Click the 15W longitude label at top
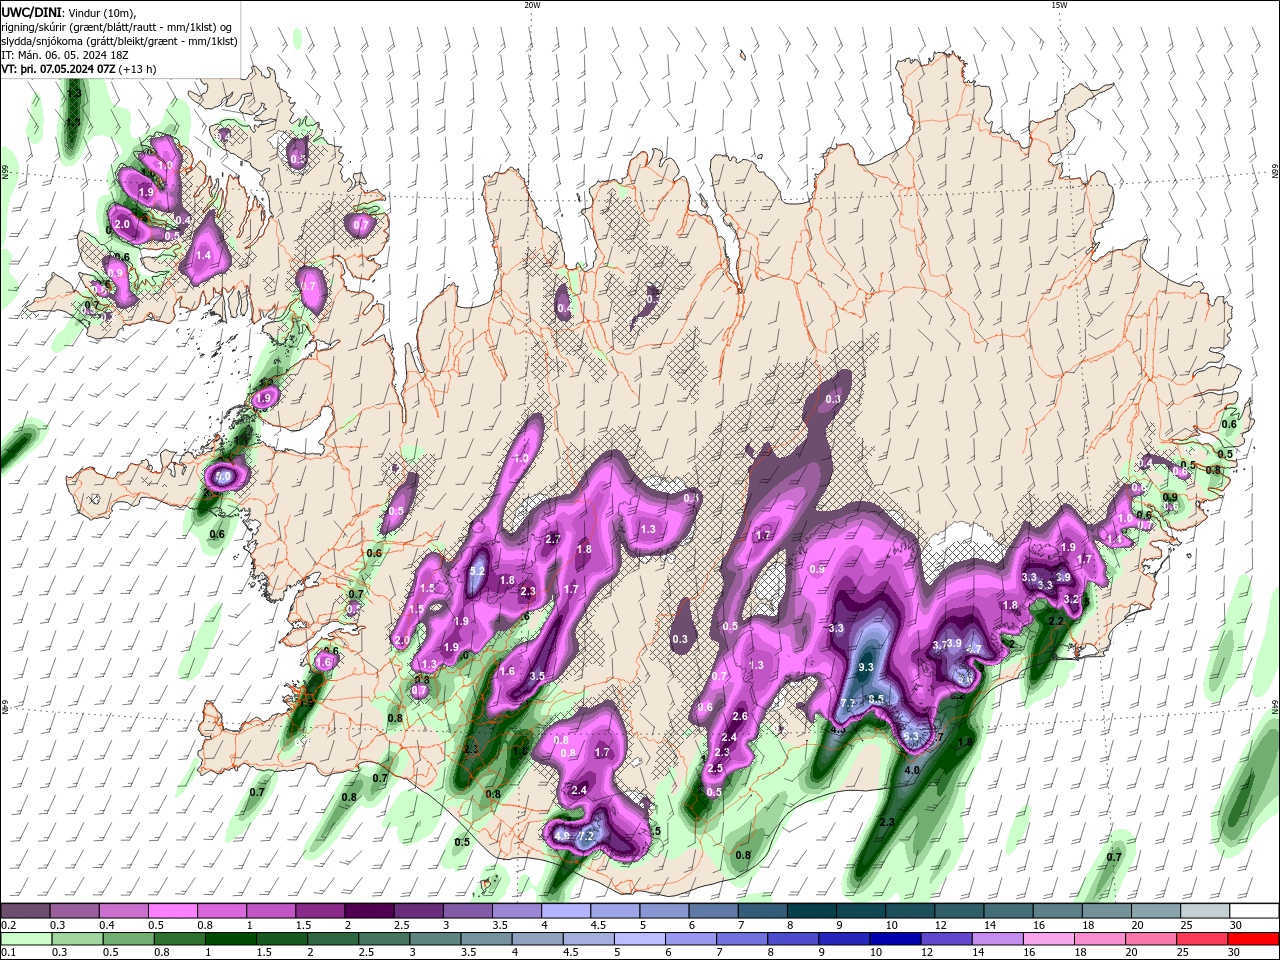This screenshot has height=960, width=1280. 1059,5
